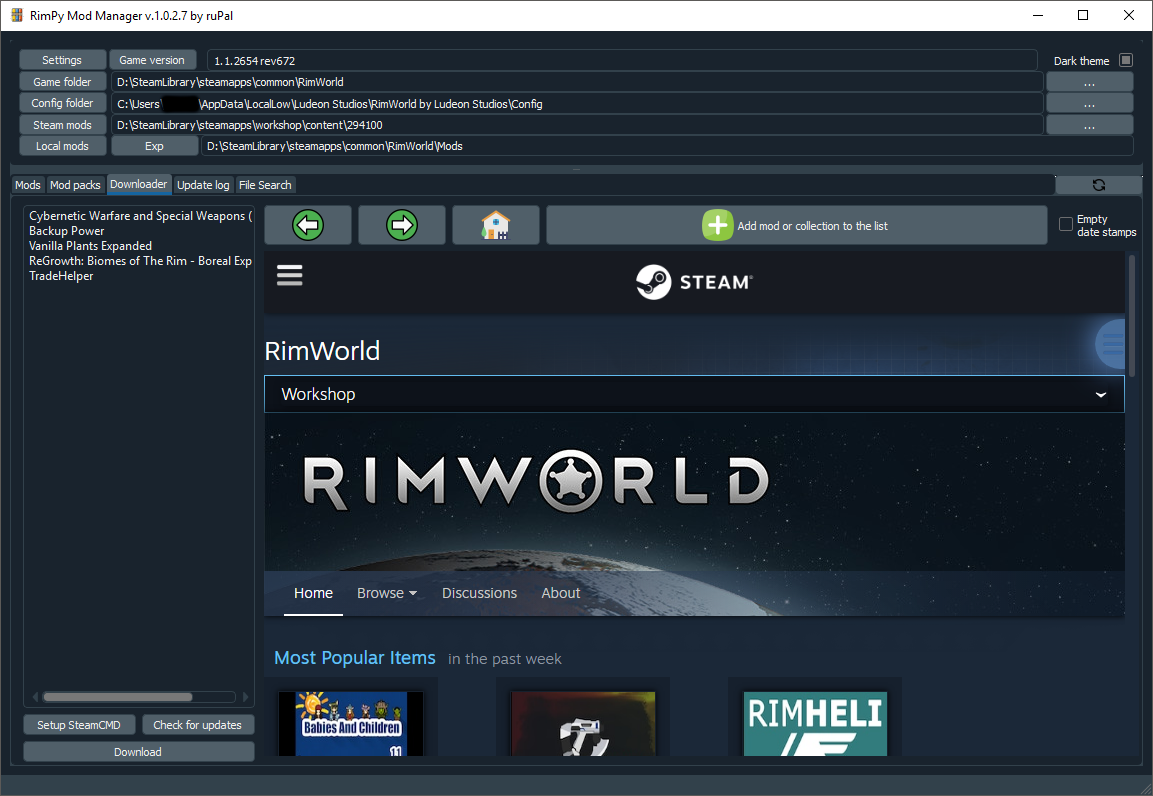Open the File Search tab
This screenshot has height=796, width=1153.
(x=265, y=185)
